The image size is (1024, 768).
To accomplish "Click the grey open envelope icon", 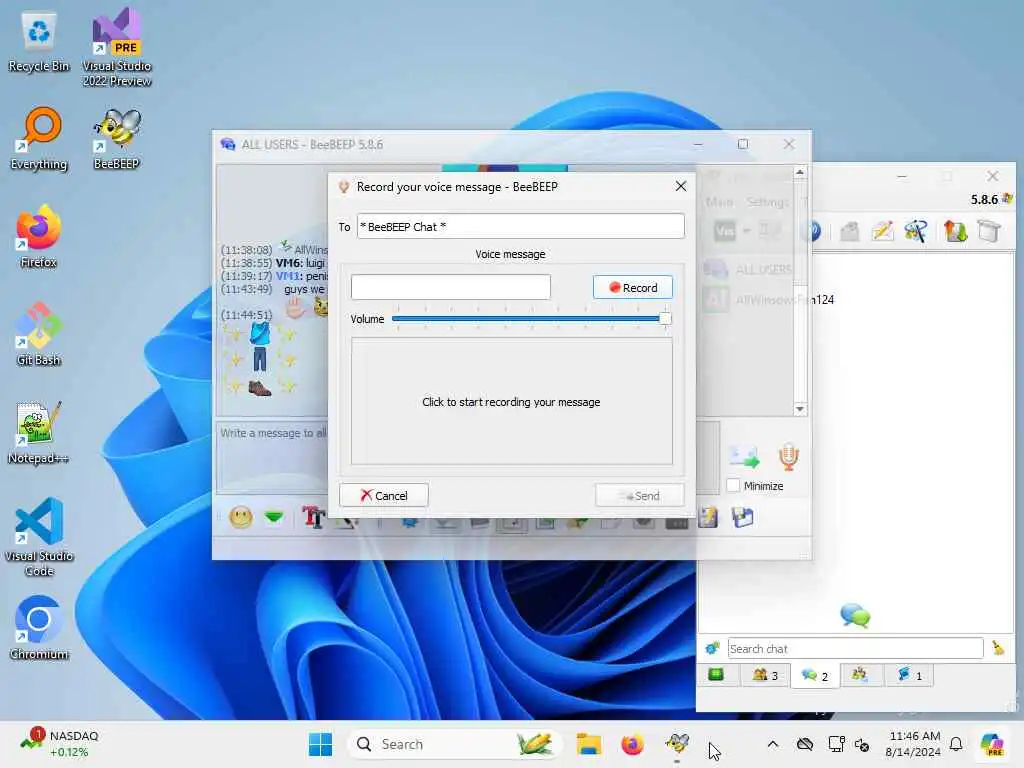I will pyautogui.click(x=849, y=231).
